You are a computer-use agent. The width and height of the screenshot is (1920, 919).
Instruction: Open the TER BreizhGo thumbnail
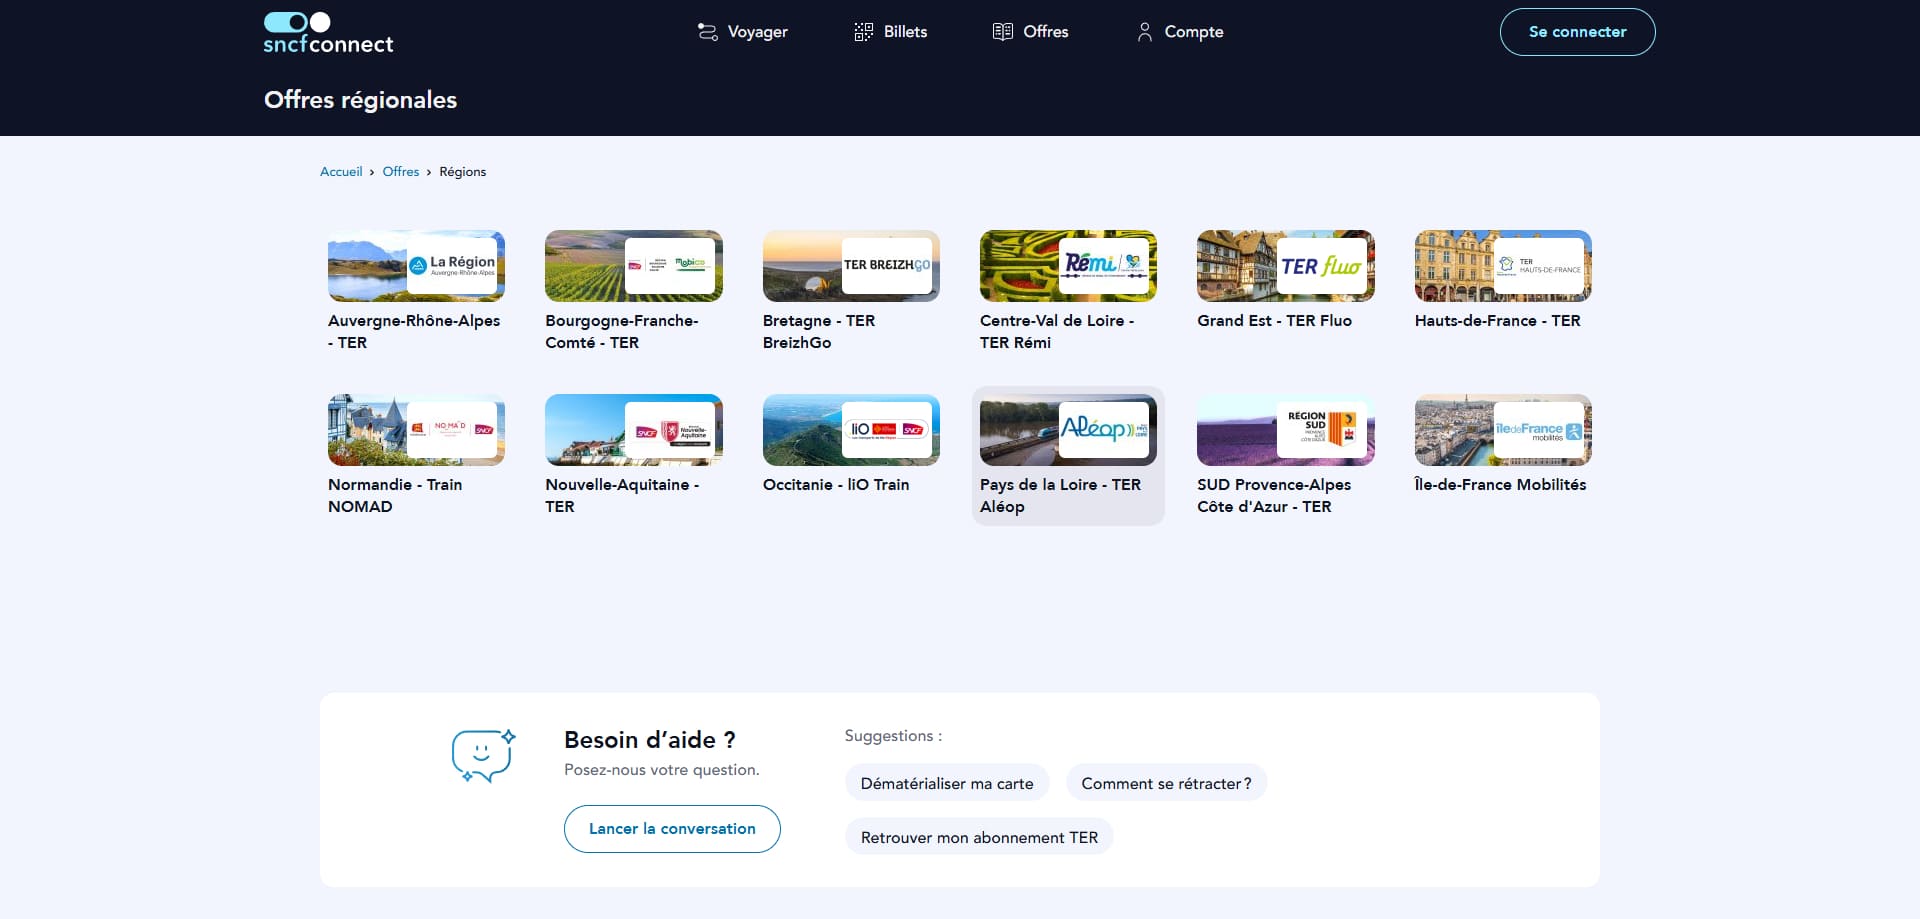851,266
